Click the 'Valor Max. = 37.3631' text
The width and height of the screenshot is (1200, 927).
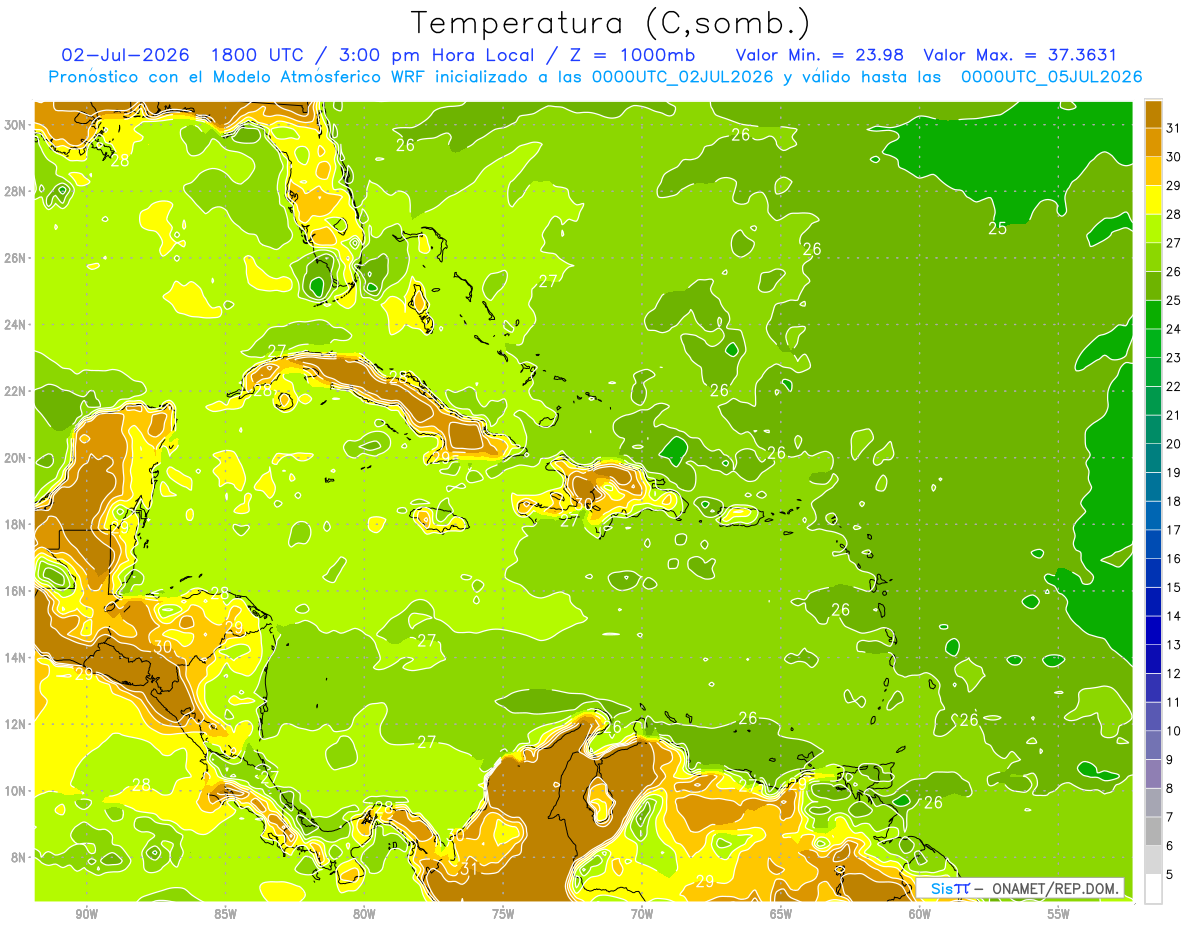[x=1020, y=55]
